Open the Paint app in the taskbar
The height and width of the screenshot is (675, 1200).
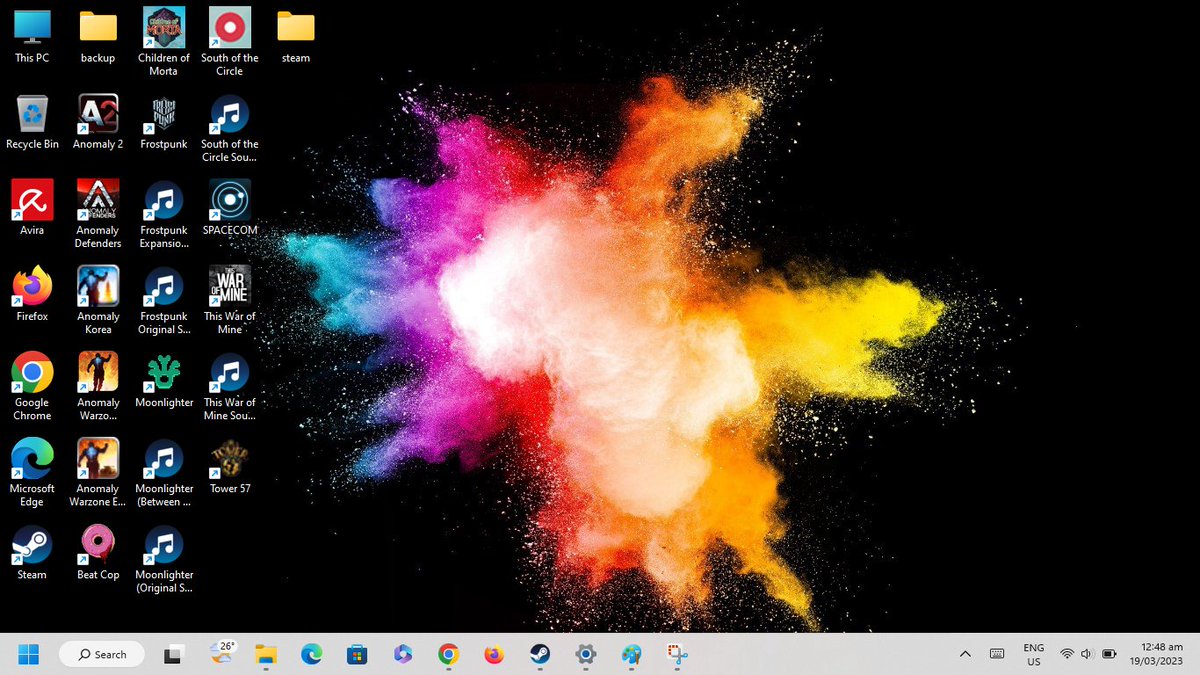(x=631, y=654)
